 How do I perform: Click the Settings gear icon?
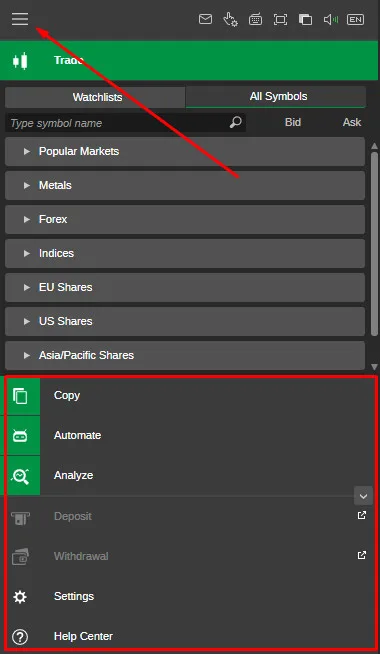tap(20, 597)
